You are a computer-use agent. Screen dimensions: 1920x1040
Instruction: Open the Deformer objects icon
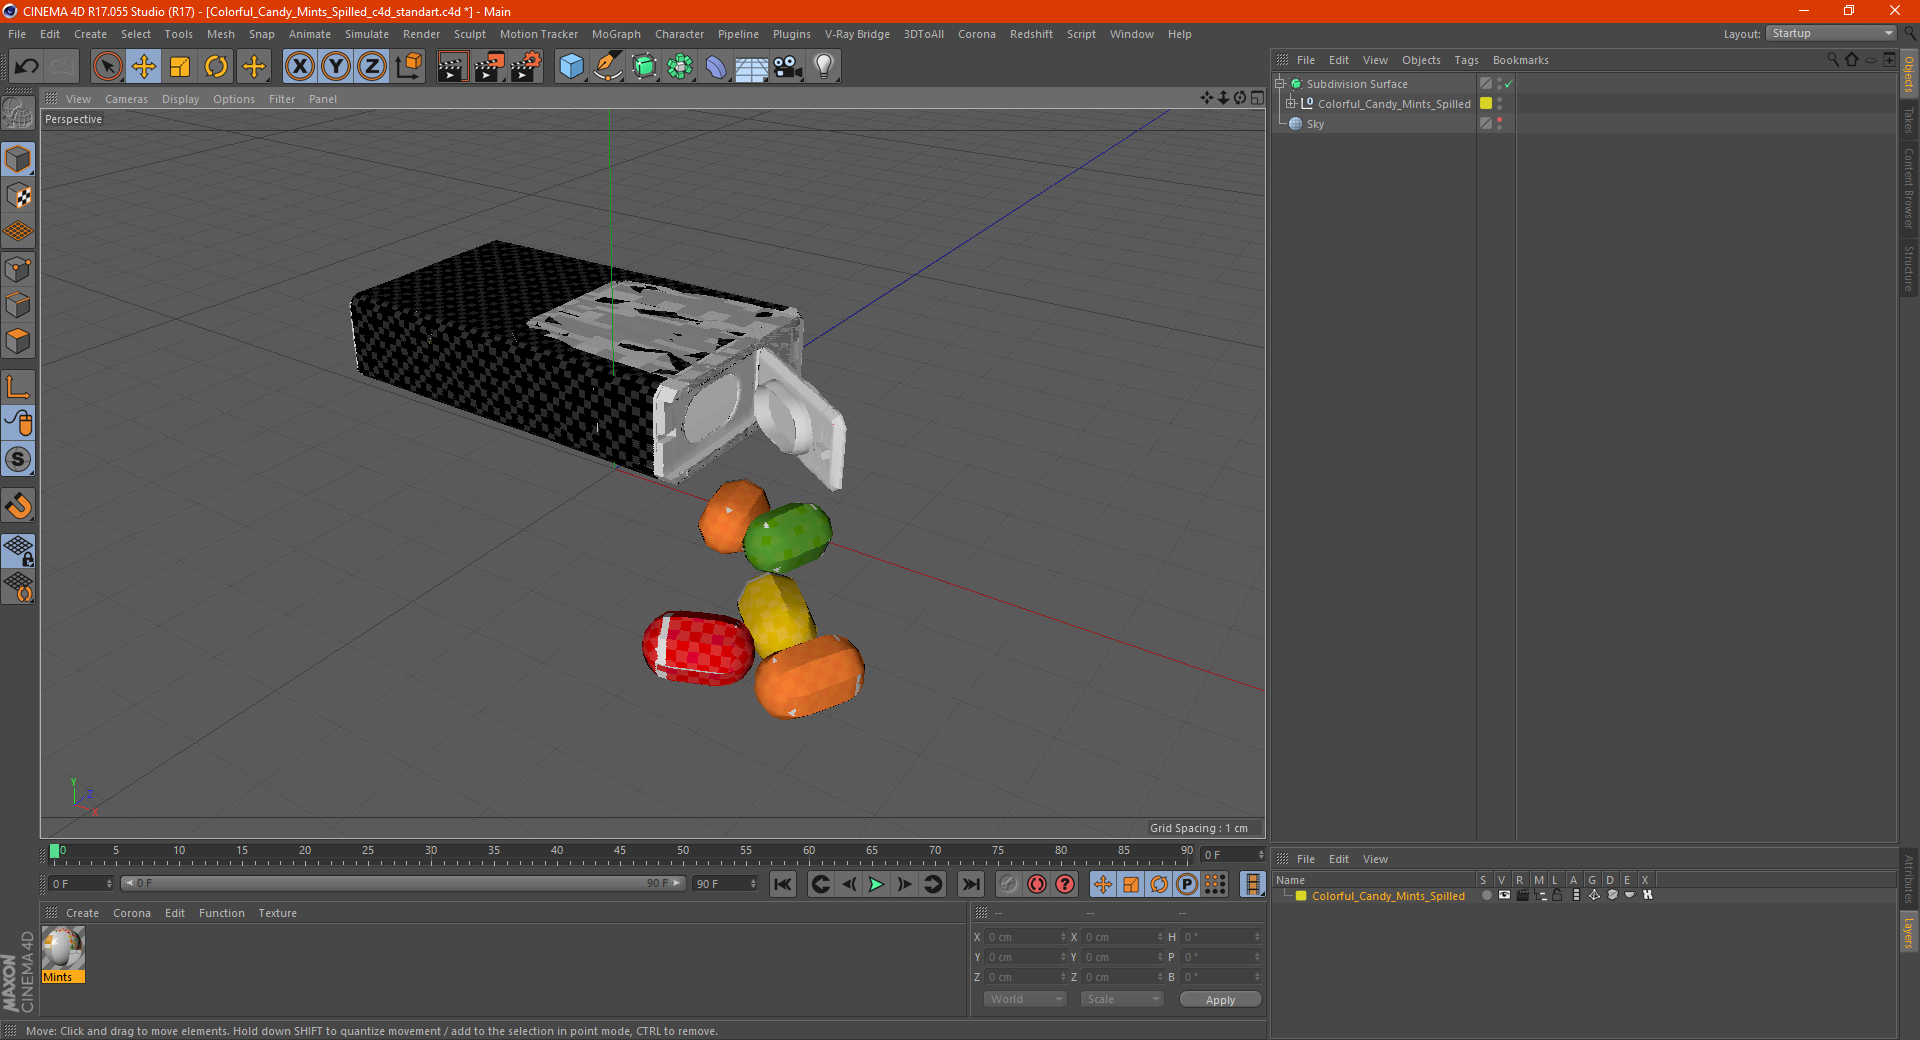716,67
